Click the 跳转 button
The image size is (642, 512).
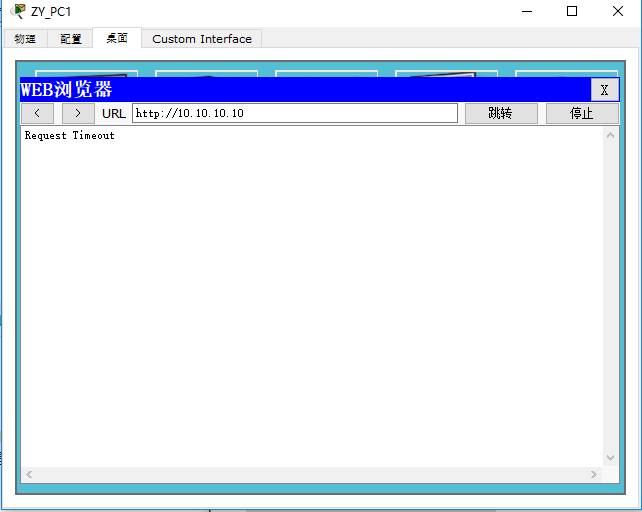501,113
